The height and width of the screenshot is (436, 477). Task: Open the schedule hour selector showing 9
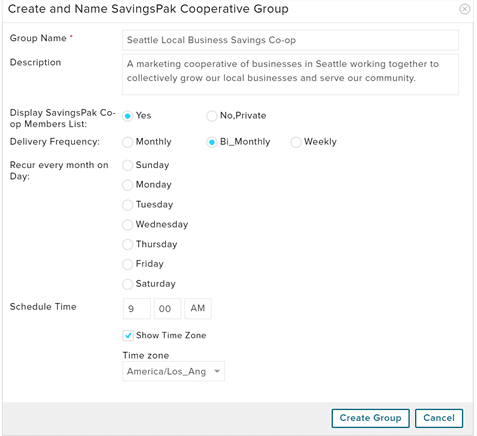coord(137,309)
